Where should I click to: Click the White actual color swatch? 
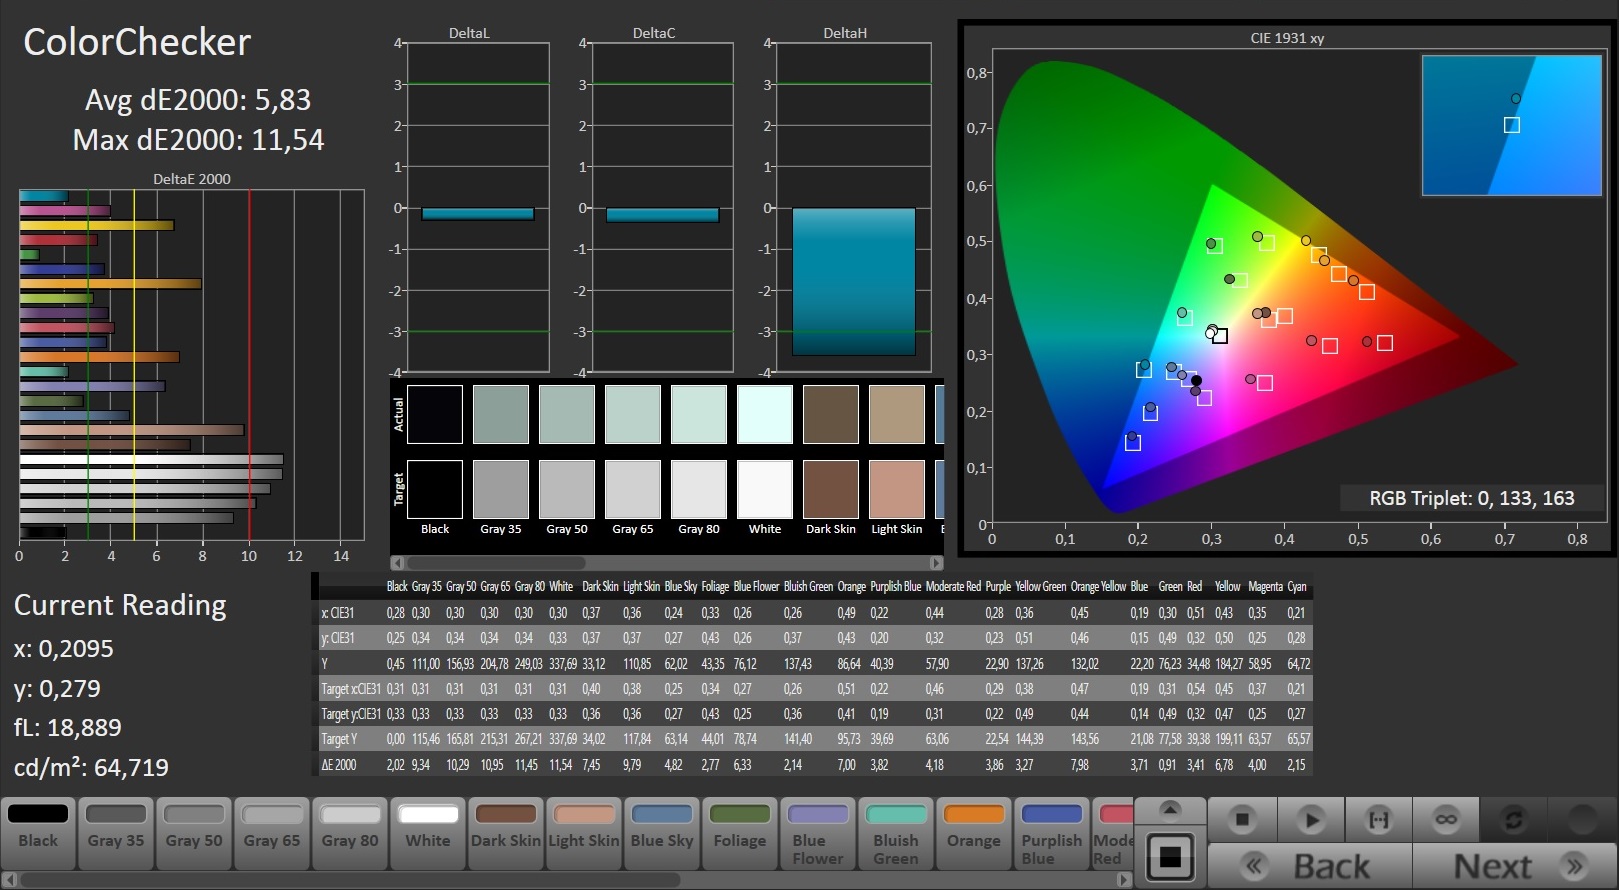[x=765, y=414]
